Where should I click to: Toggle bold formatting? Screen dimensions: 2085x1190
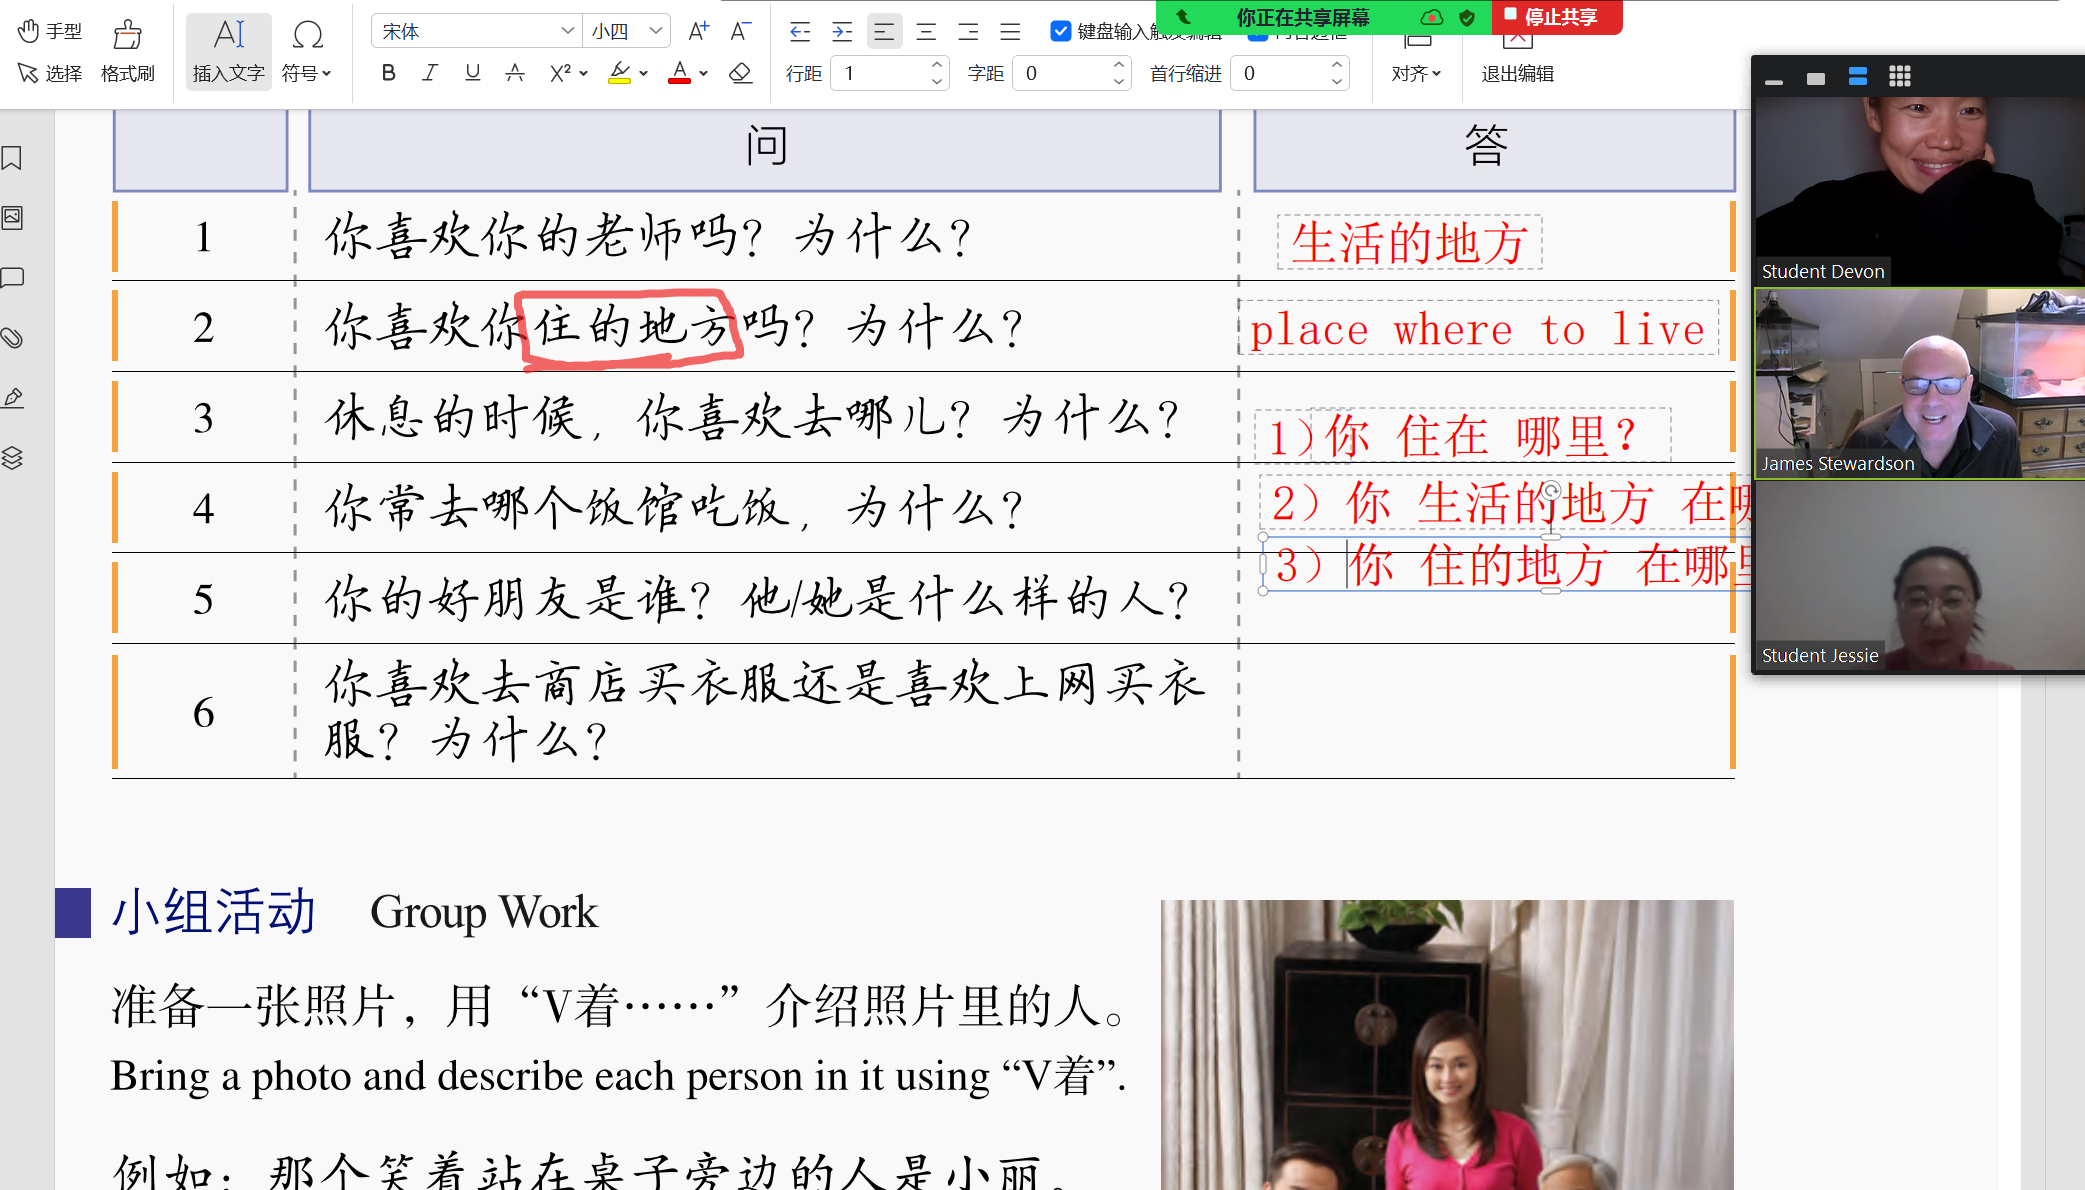click(x=389, y=73)
